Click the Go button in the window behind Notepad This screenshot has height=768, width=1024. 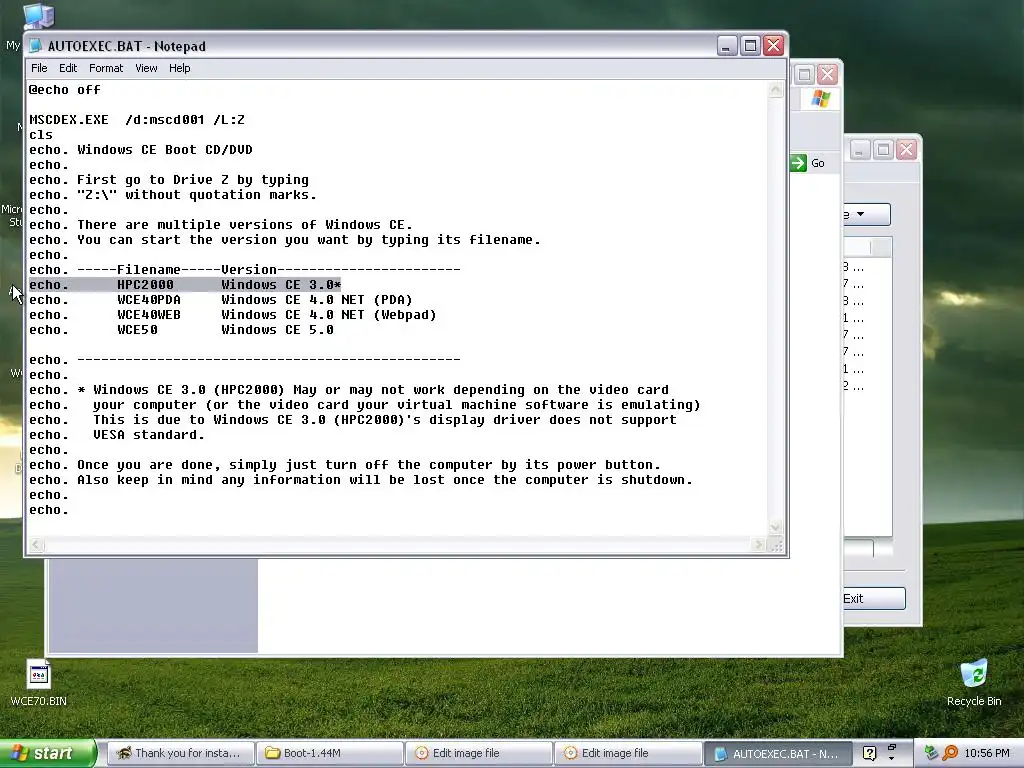pyautogui.click(x=808, y=163)
